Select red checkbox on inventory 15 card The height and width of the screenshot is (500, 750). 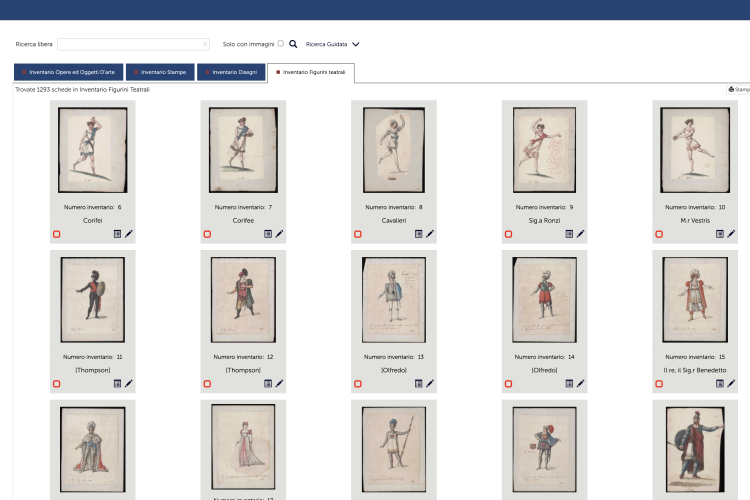click(x=659, y=384)
